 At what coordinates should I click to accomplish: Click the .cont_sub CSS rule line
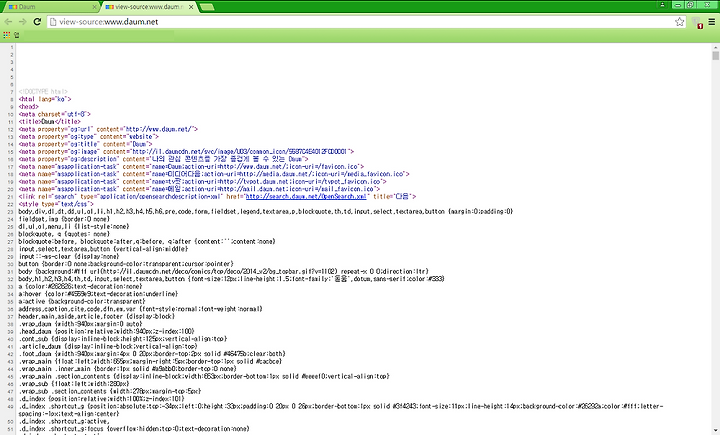(123, 339)
